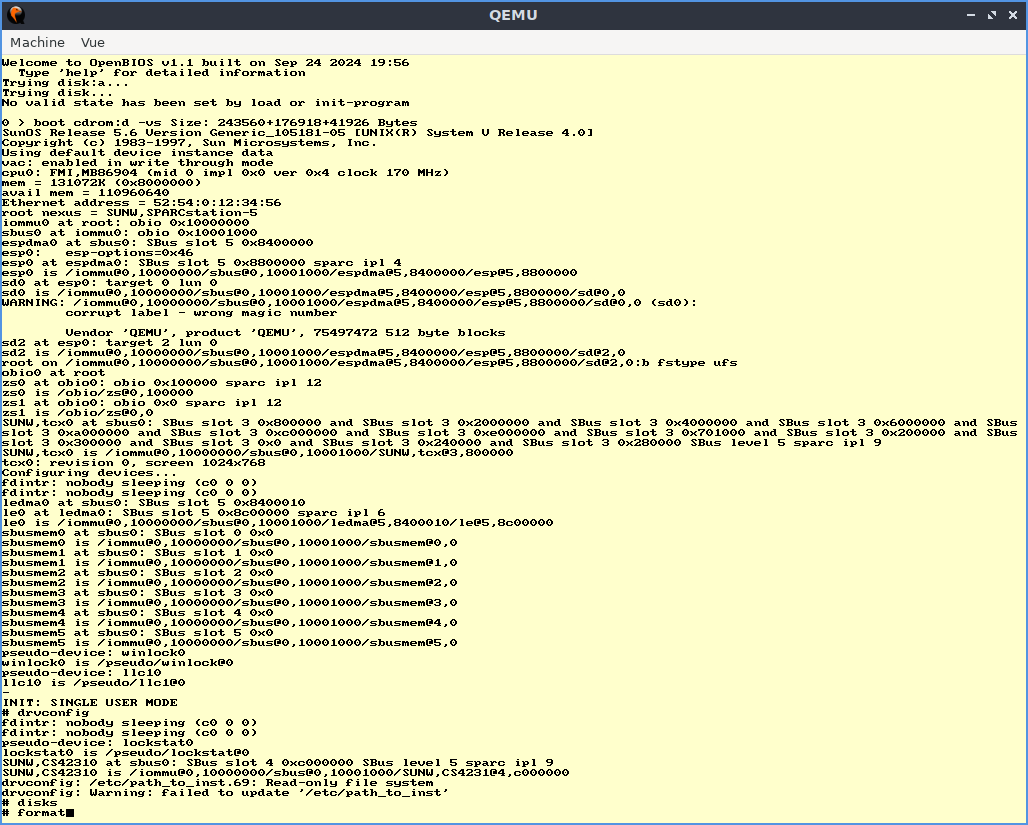This screenshot has width=1028, height=825.
Task: Click the 'tcx0: revision 0, screen 1024x768' line
Action: click(x=134, y=462)
